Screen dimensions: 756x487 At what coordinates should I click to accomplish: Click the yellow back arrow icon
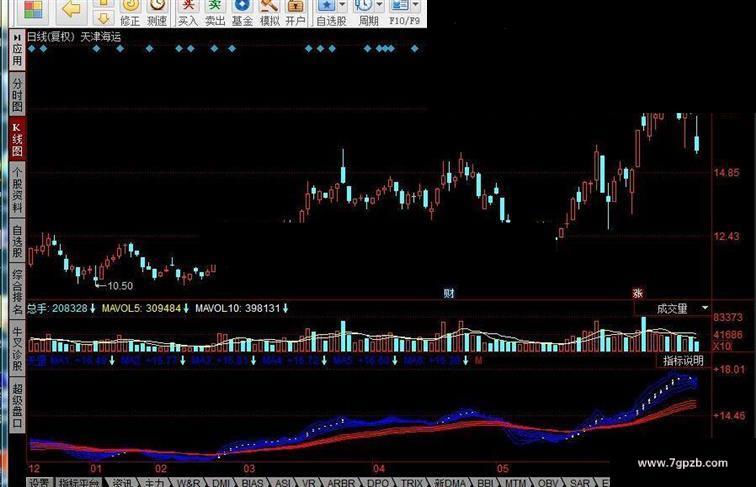[71, 8]
